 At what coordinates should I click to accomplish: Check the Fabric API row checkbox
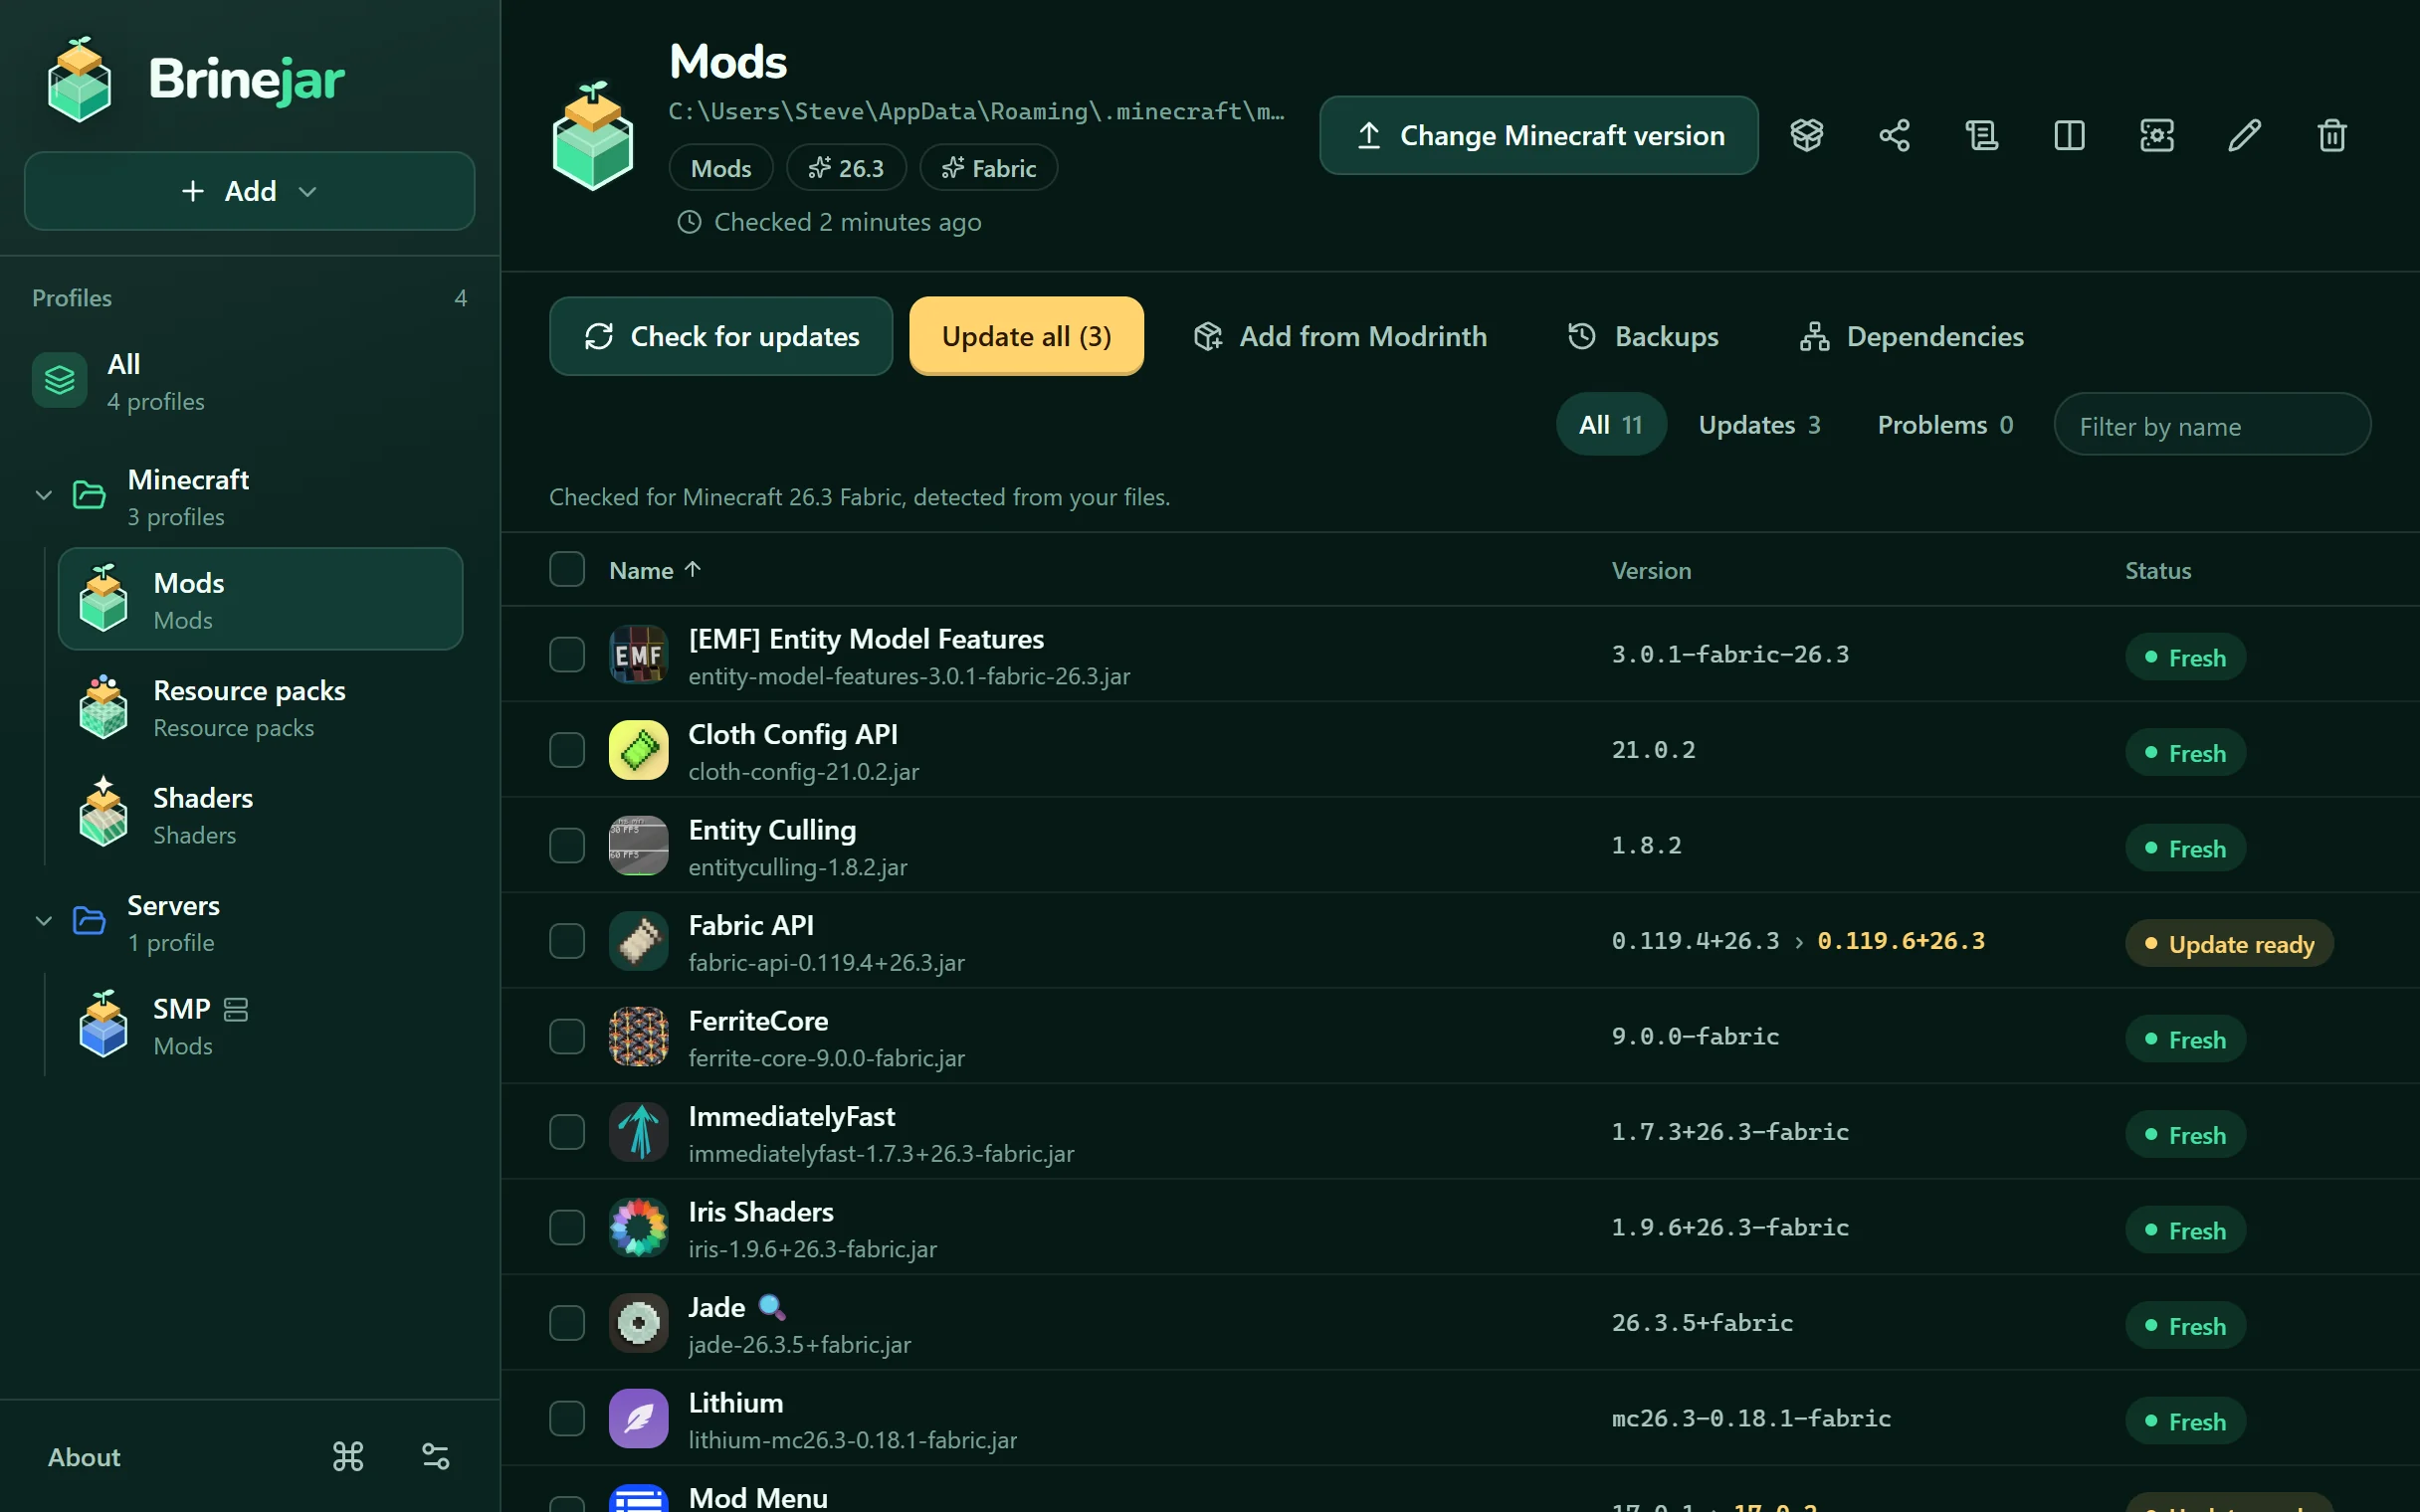coord(567,941)
